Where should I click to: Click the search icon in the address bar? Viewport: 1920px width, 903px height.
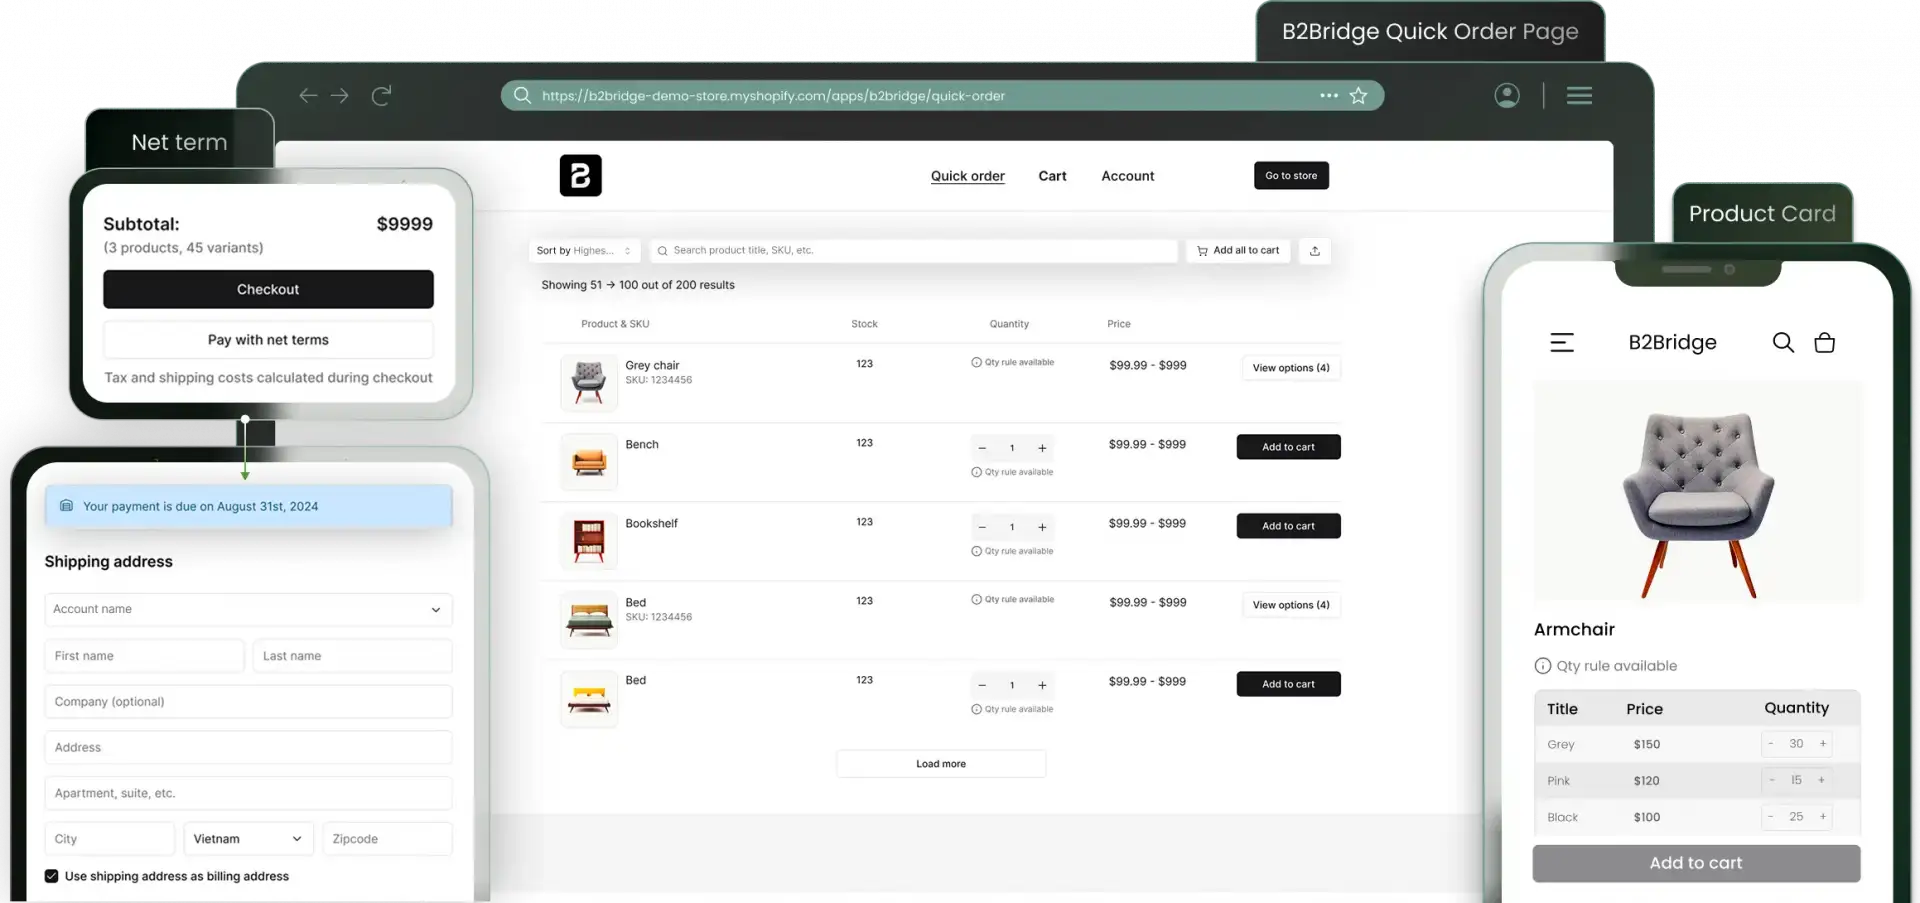pos(522,95)
